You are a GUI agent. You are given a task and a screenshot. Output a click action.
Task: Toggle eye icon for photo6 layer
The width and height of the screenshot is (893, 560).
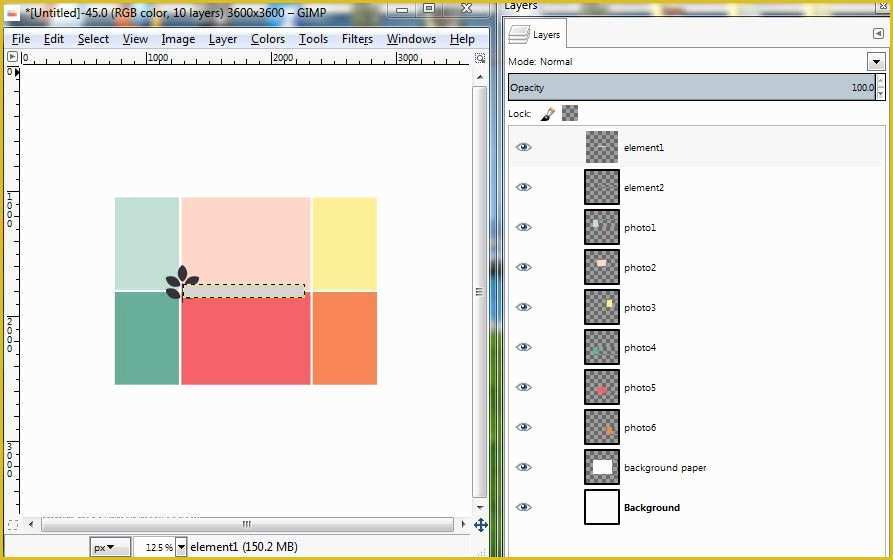coord(523,427)
